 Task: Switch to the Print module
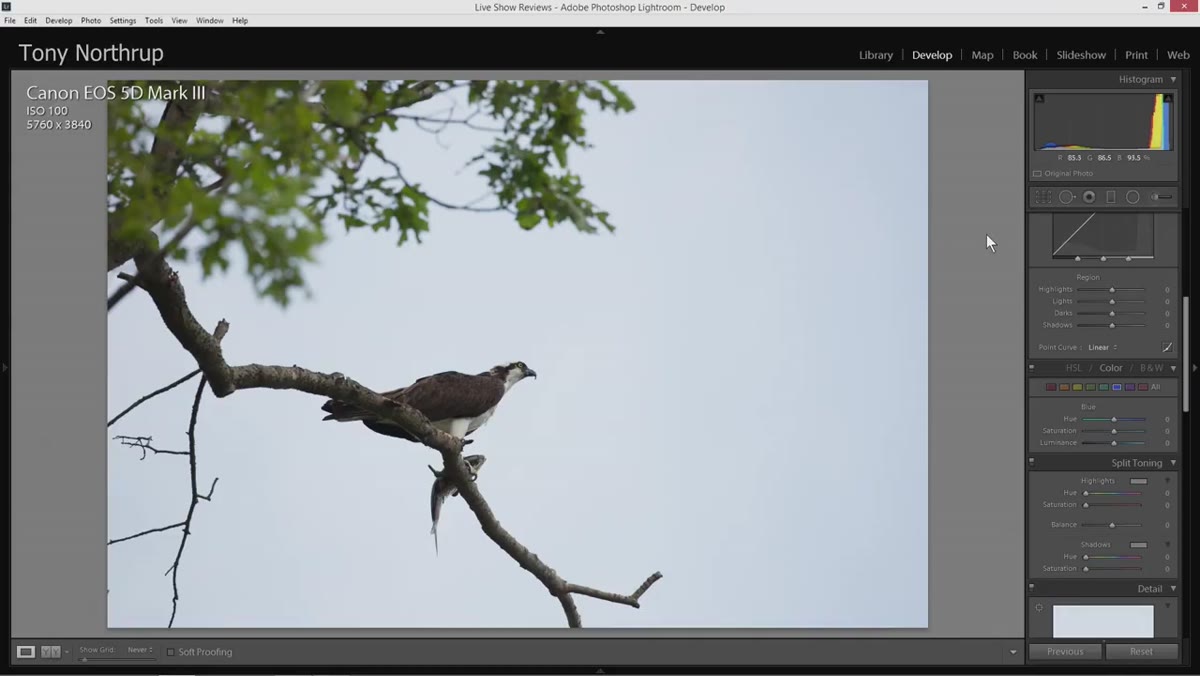coord(1136,55)
